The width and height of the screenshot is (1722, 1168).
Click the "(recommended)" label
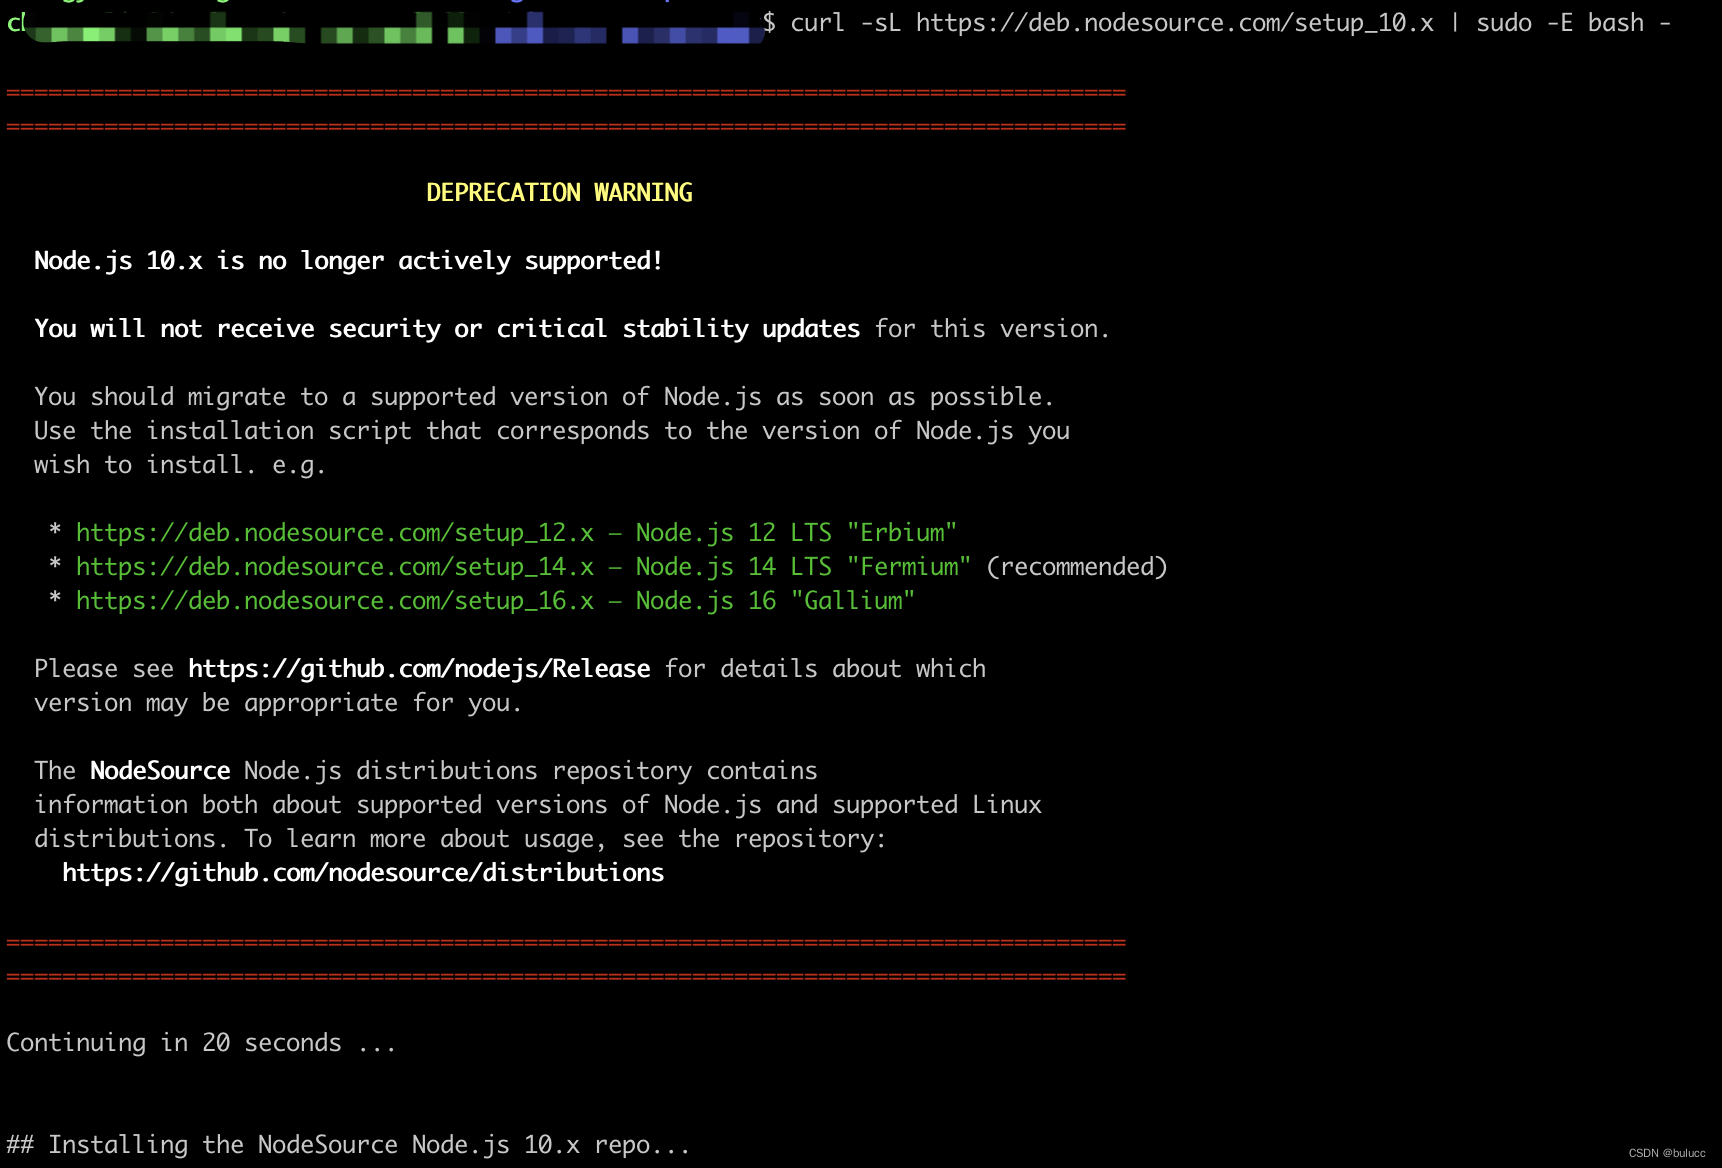click(1077, 567)
